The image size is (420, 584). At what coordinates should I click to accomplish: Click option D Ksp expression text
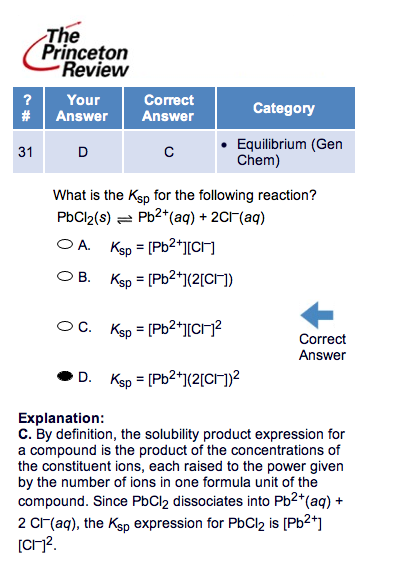coord(175,378)
